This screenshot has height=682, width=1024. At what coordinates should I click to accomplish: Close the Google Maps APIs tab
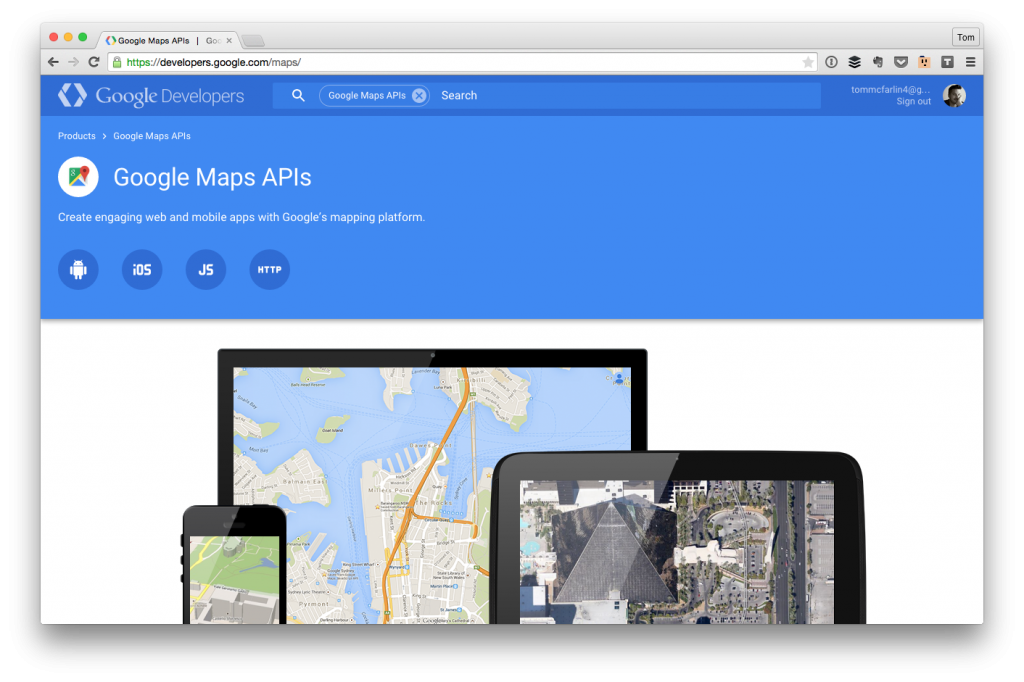point(229,41)
